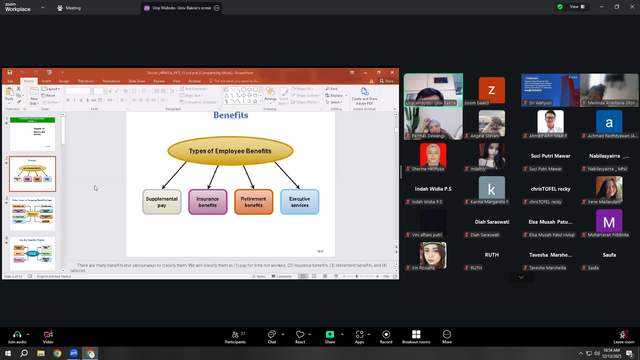This screenshot has height=360, width=640.
Task: Open the React heart icon
Action: 300,334
